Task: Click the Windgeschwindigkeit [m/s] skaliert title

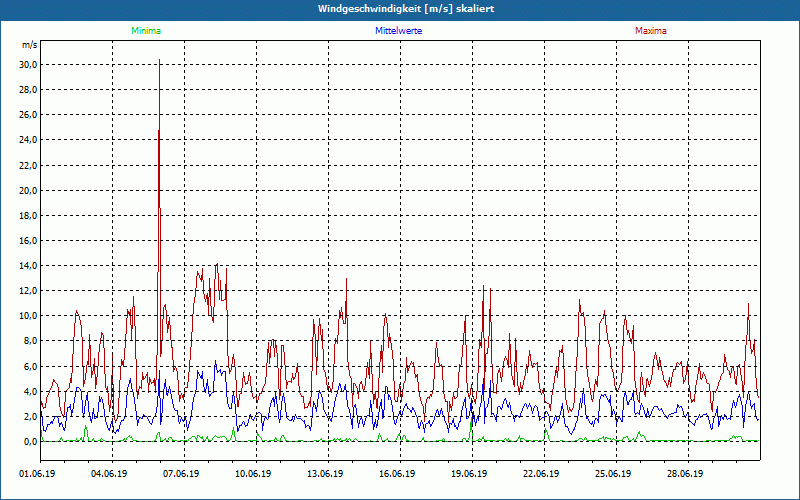Action: click(x=406, y=9)
